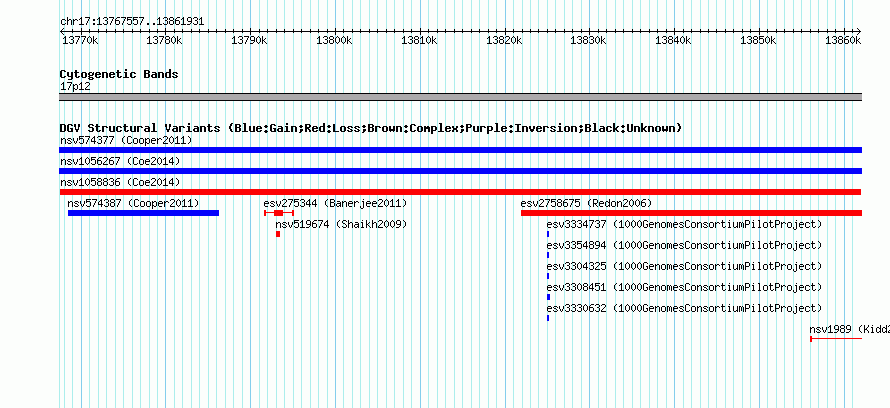This screenshot has width=890, height=408.
Task: Open nsv519674 (Shaikh2009) label
Action: (341, 224)
